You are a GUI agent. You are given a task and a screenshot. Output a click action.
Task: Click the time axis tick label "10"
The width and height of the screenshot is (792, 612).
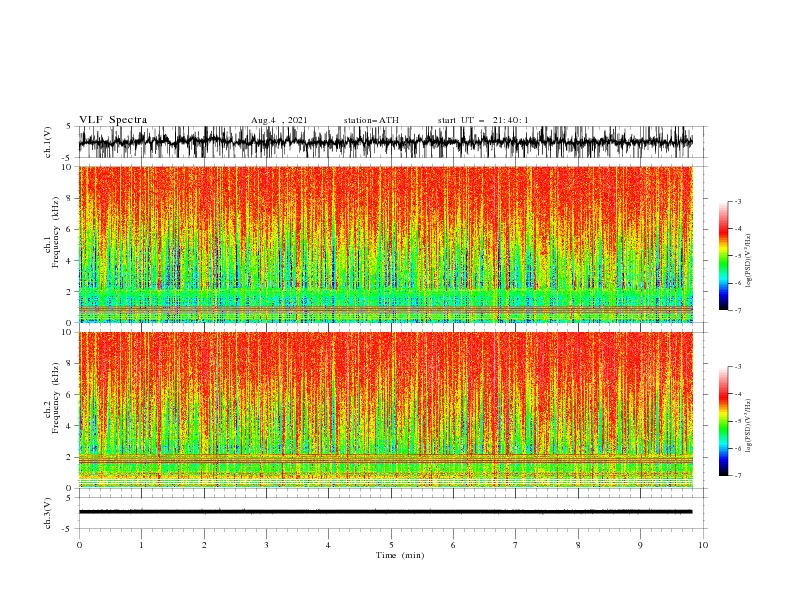point(703,545)
